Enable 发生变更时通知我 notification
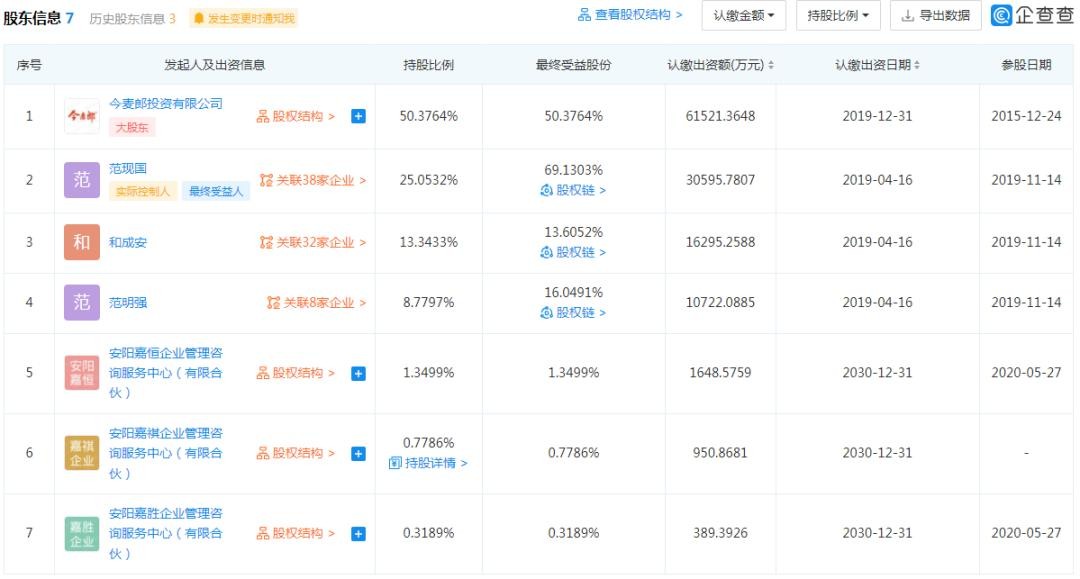 pyautogui.click(x=244, y=18)
